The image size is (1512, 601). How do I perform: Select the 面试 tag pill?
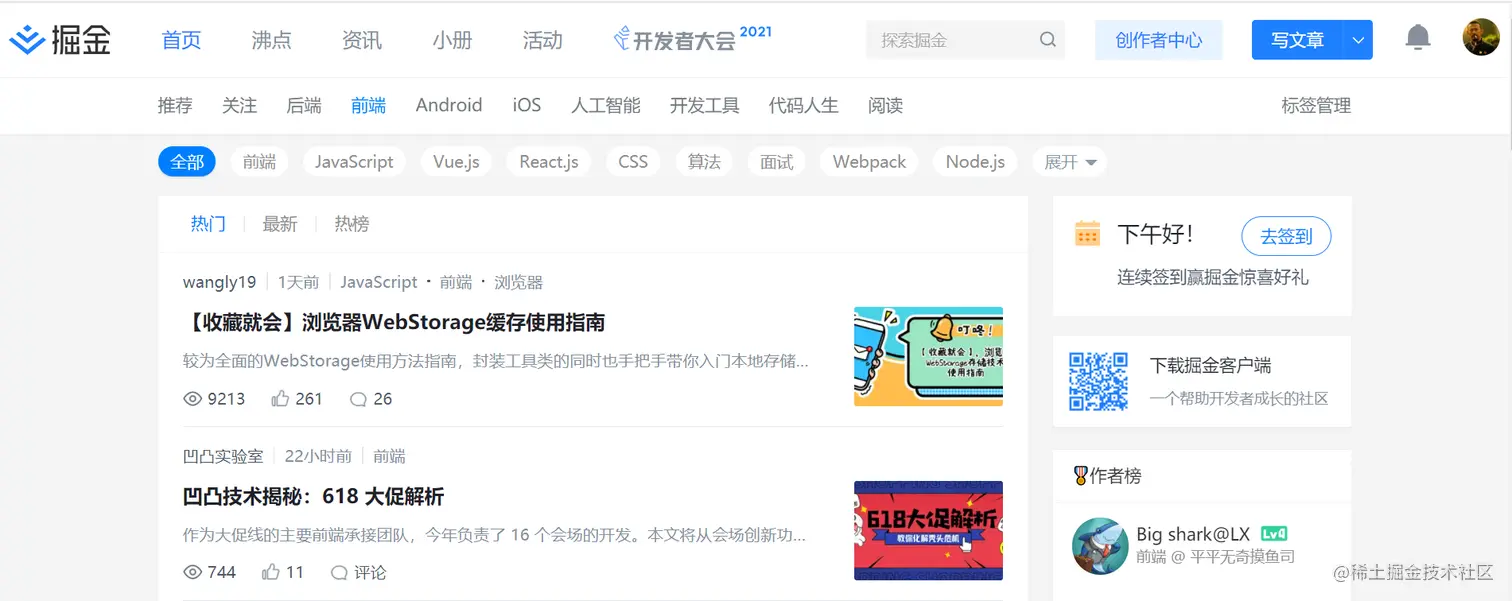(776, 162)
